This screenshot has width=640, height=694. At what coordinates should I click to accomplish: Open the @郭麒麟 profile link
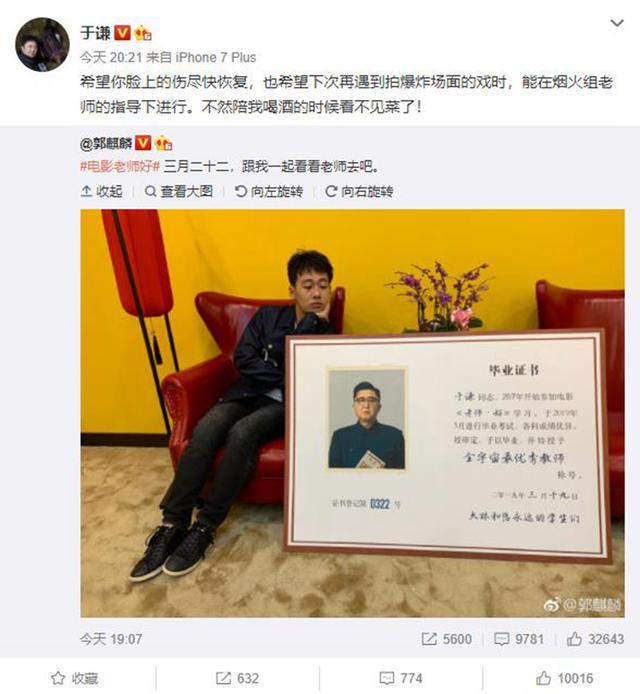pyautogui.click(x=106, y=143)
